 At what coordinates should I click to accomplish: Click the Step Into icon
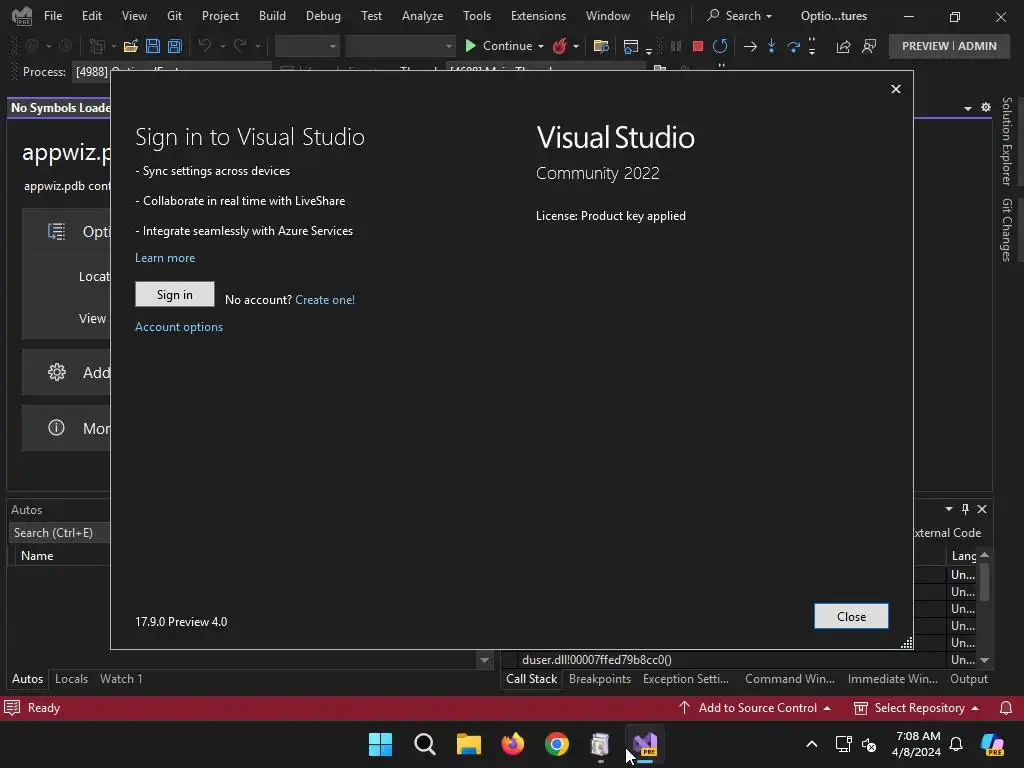click(x=771, y=46)
